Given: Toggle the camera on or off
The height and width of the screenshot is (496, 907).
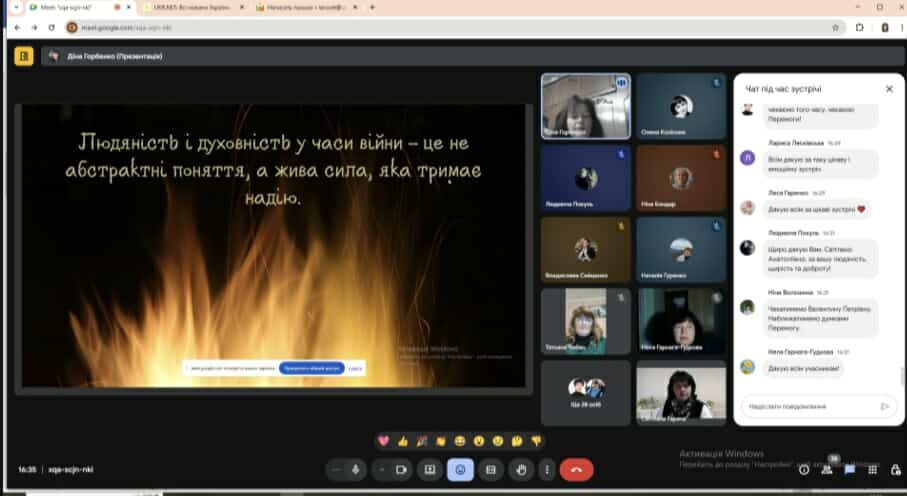Looking at the screenshot, I should [401, 469].
